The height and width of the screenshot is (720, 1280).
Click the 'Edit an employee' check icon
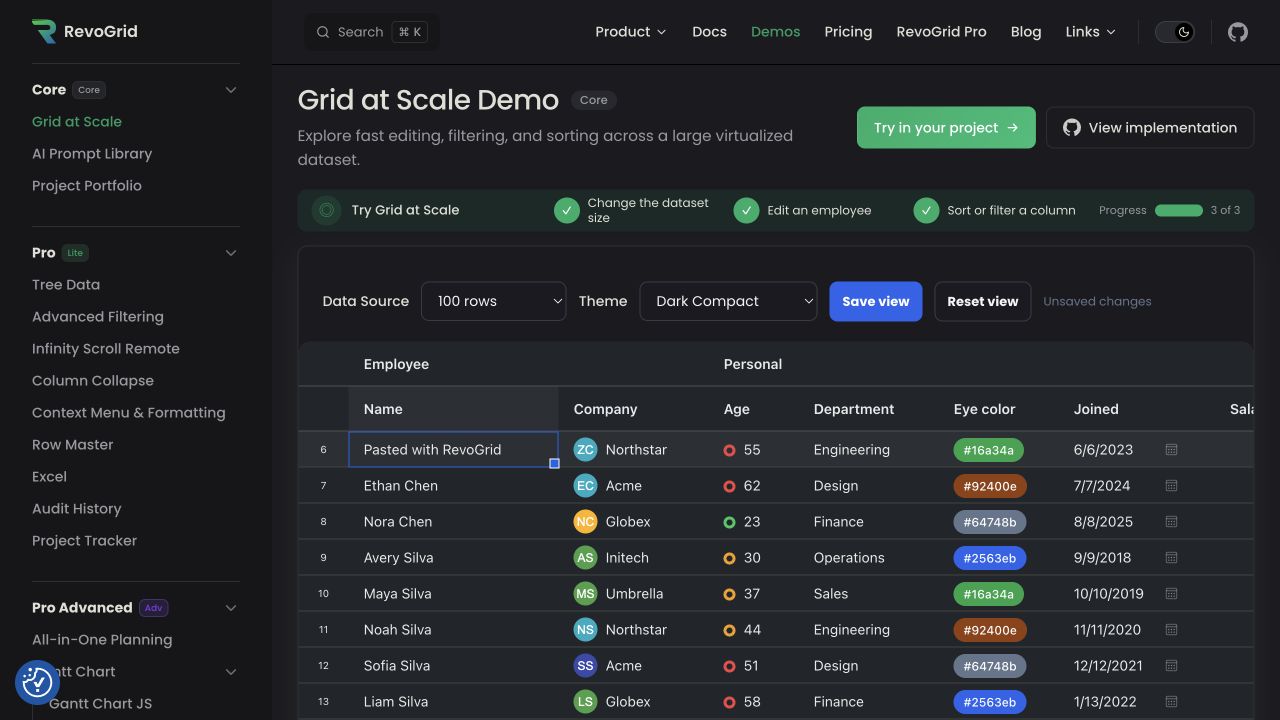click(746, 210)
